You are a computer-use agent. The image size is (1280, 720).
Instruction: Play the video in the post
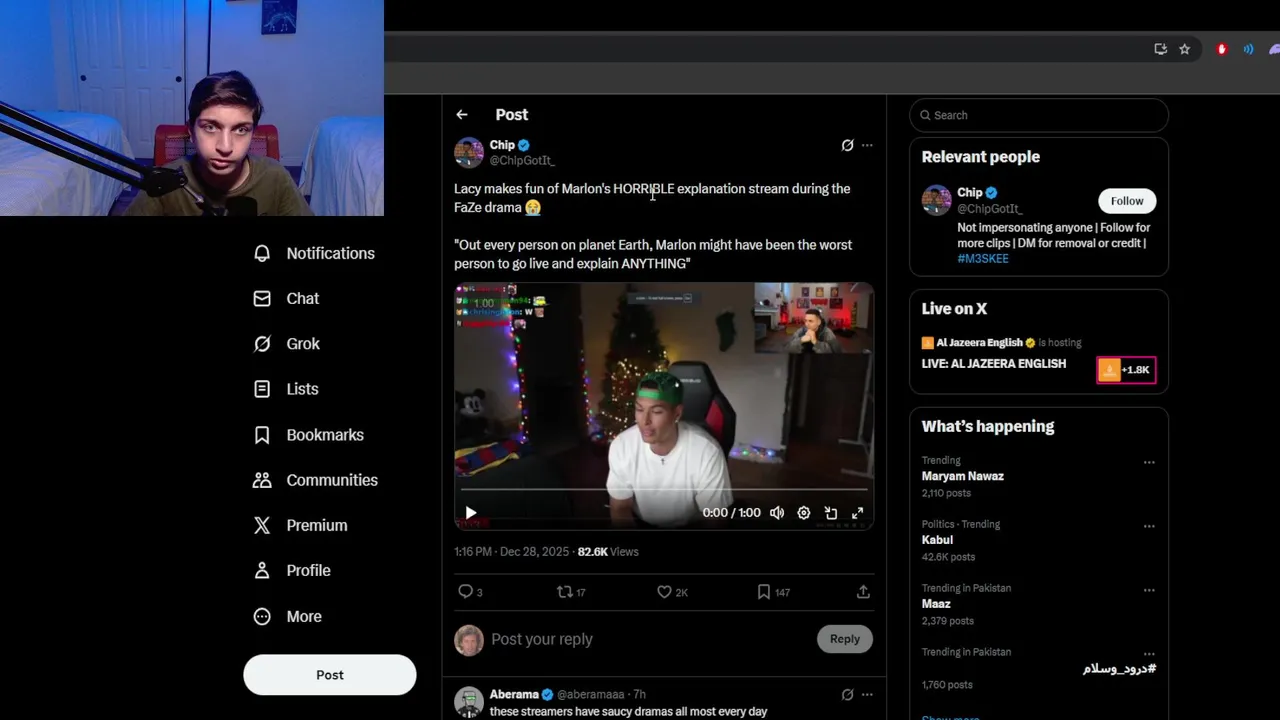[x=471, y=513]
